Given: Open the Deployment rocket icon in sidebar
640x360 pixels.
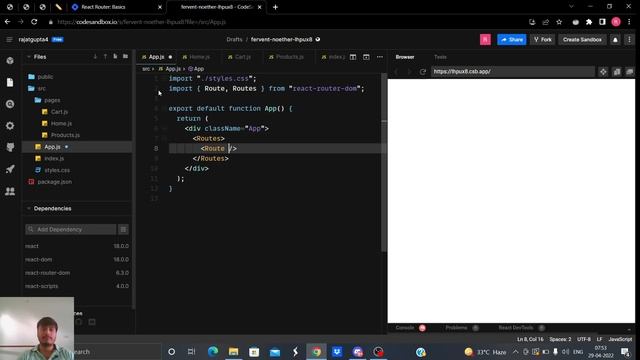Looking at the screenshot, I should coord(10,169).
